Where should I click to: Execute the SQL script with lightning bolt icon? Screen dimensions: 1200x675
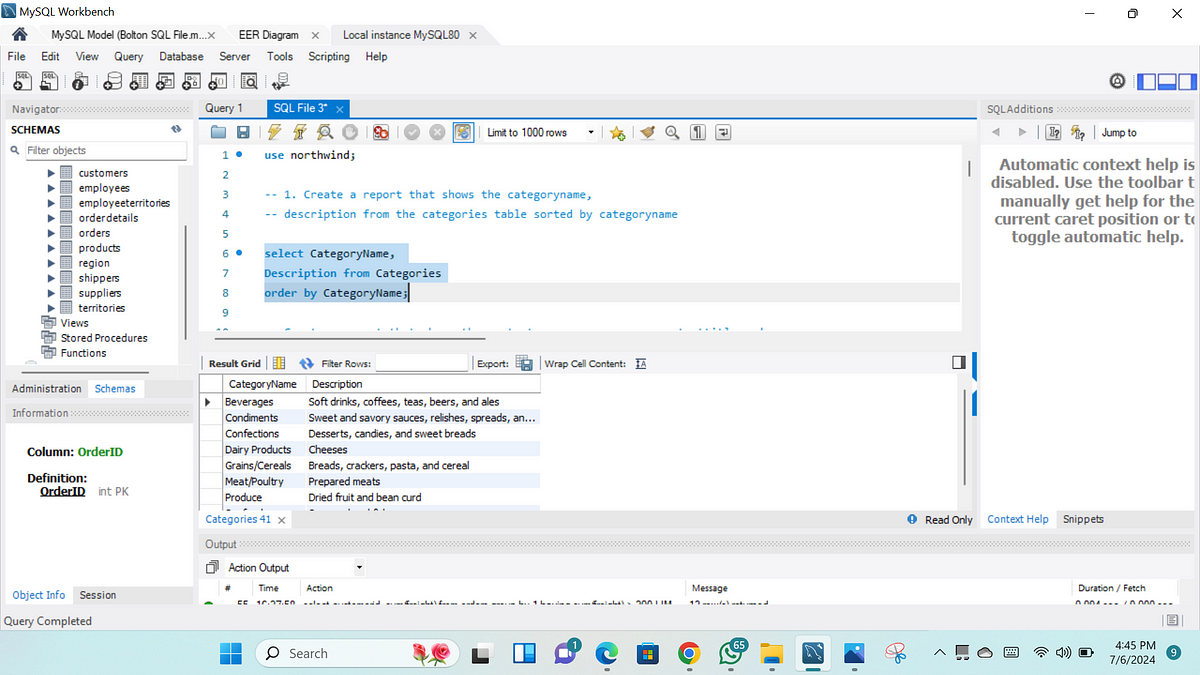point(274,132)
